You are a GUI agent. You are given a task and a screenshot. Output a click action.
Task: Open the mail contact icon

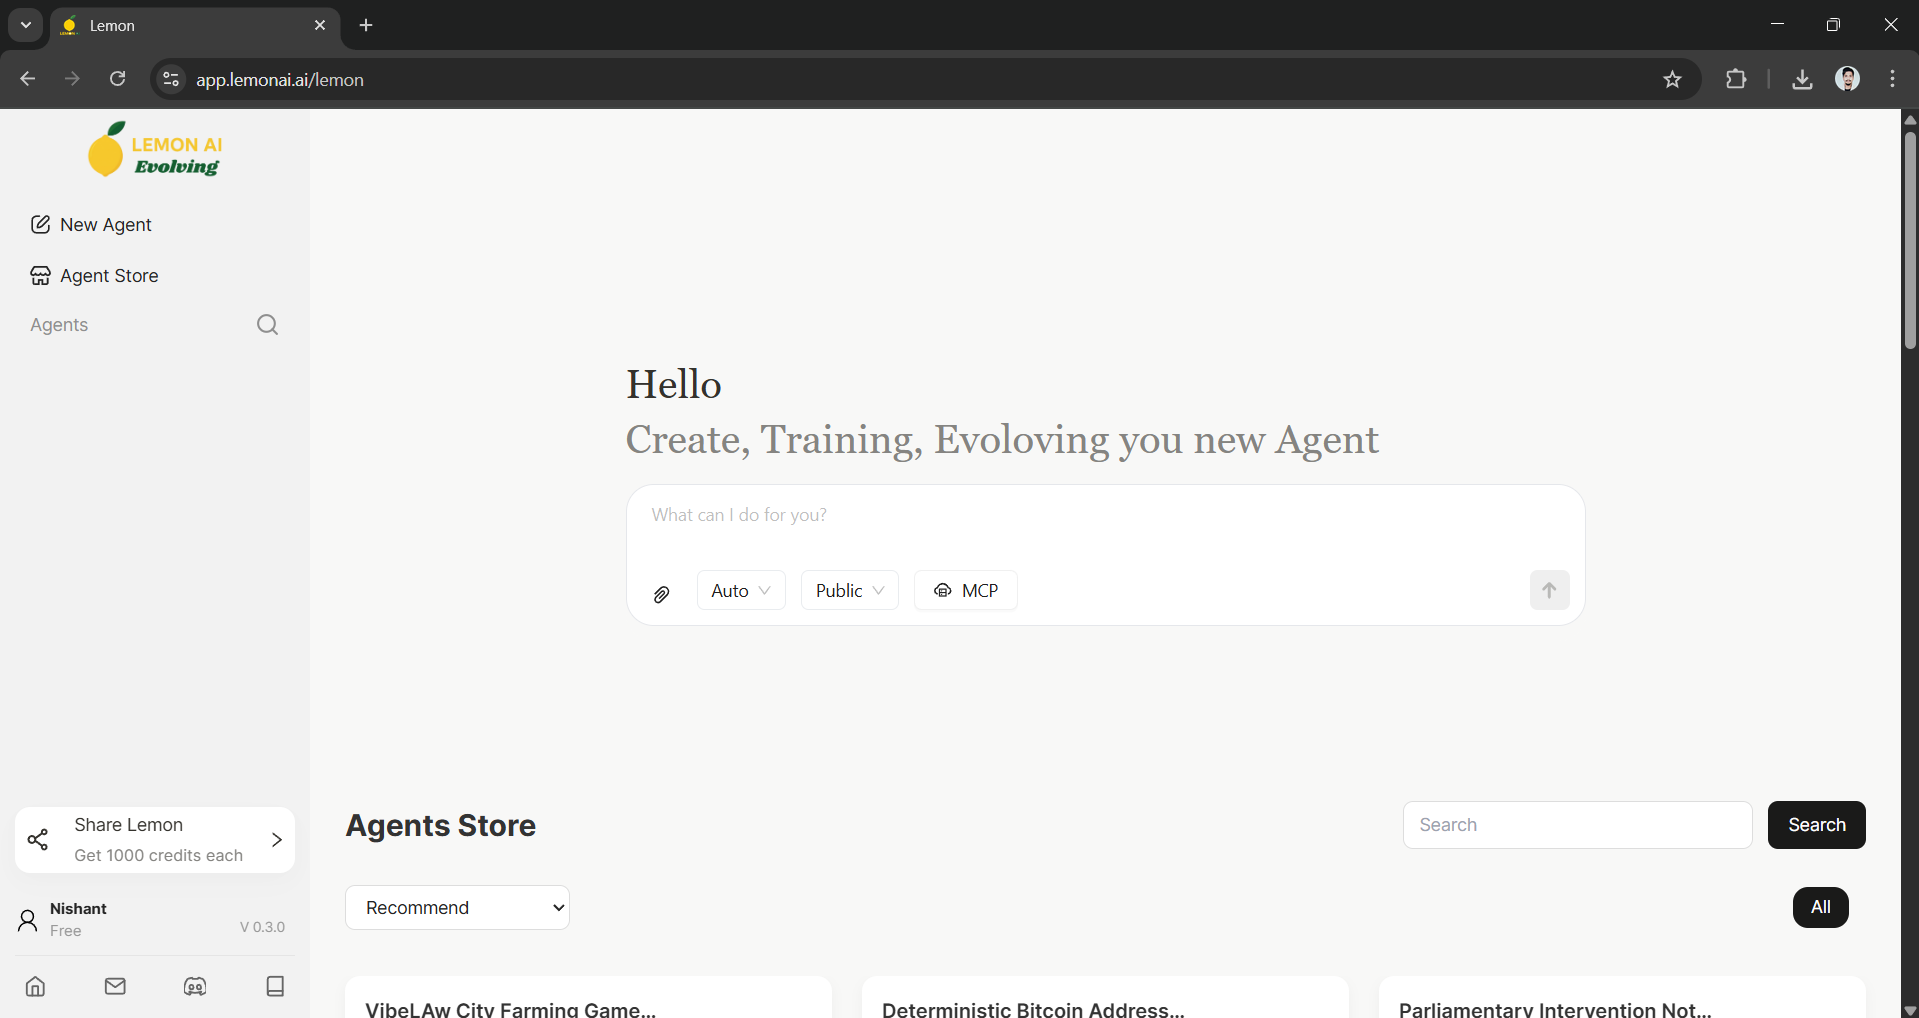114,987
